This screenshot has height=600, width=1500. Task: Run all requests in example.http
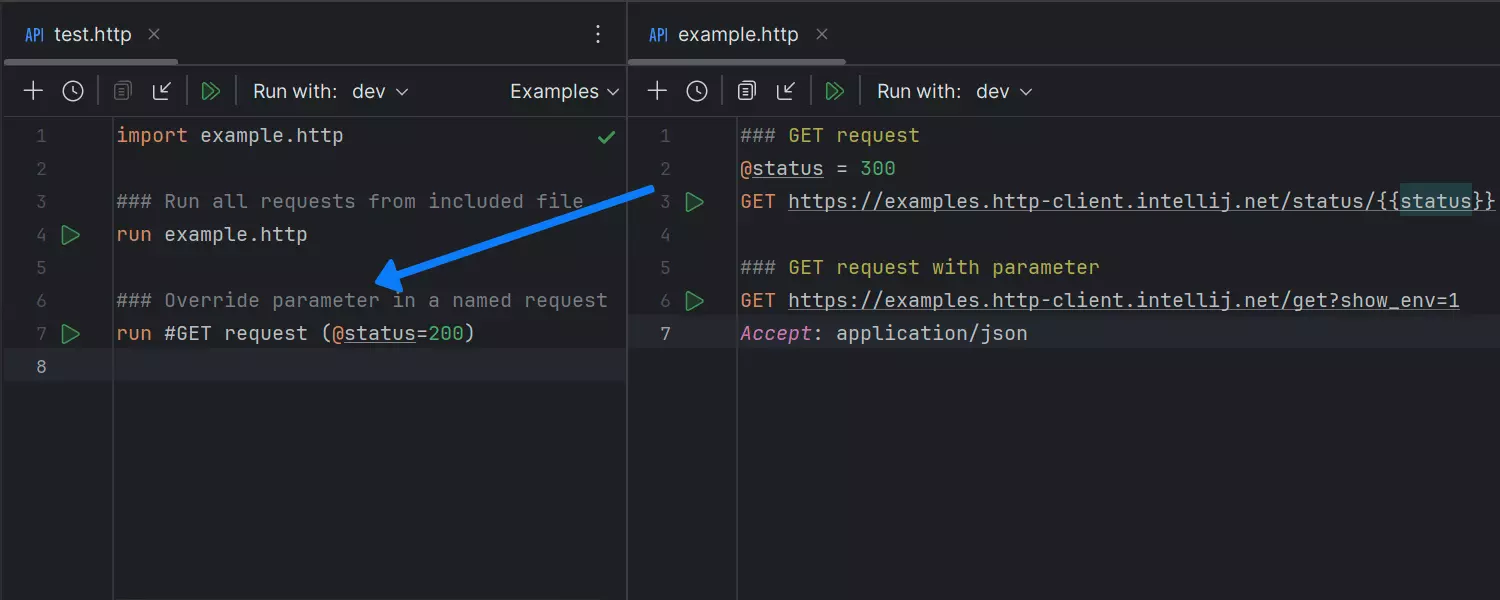tap(835, 90)
